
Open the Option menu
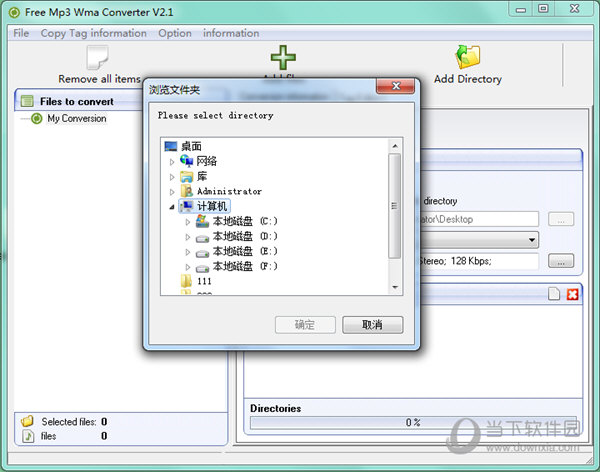coord(175,33)
